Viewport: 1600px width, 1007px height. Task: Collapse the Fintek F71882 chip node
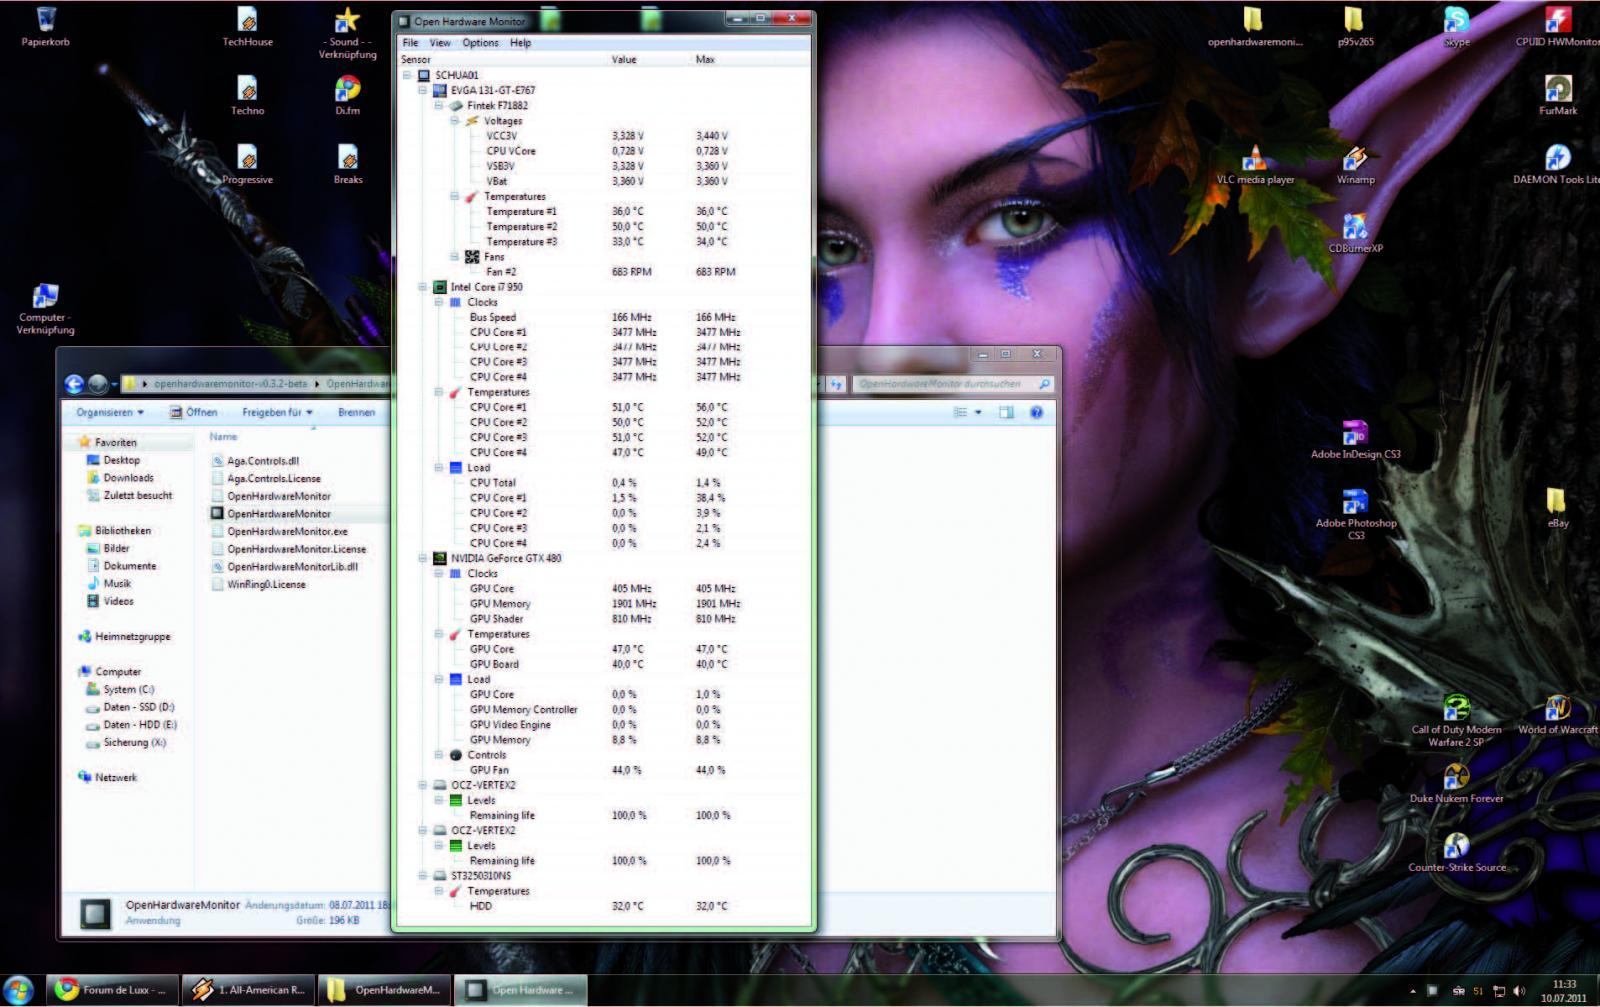click(x=439, y=105)
